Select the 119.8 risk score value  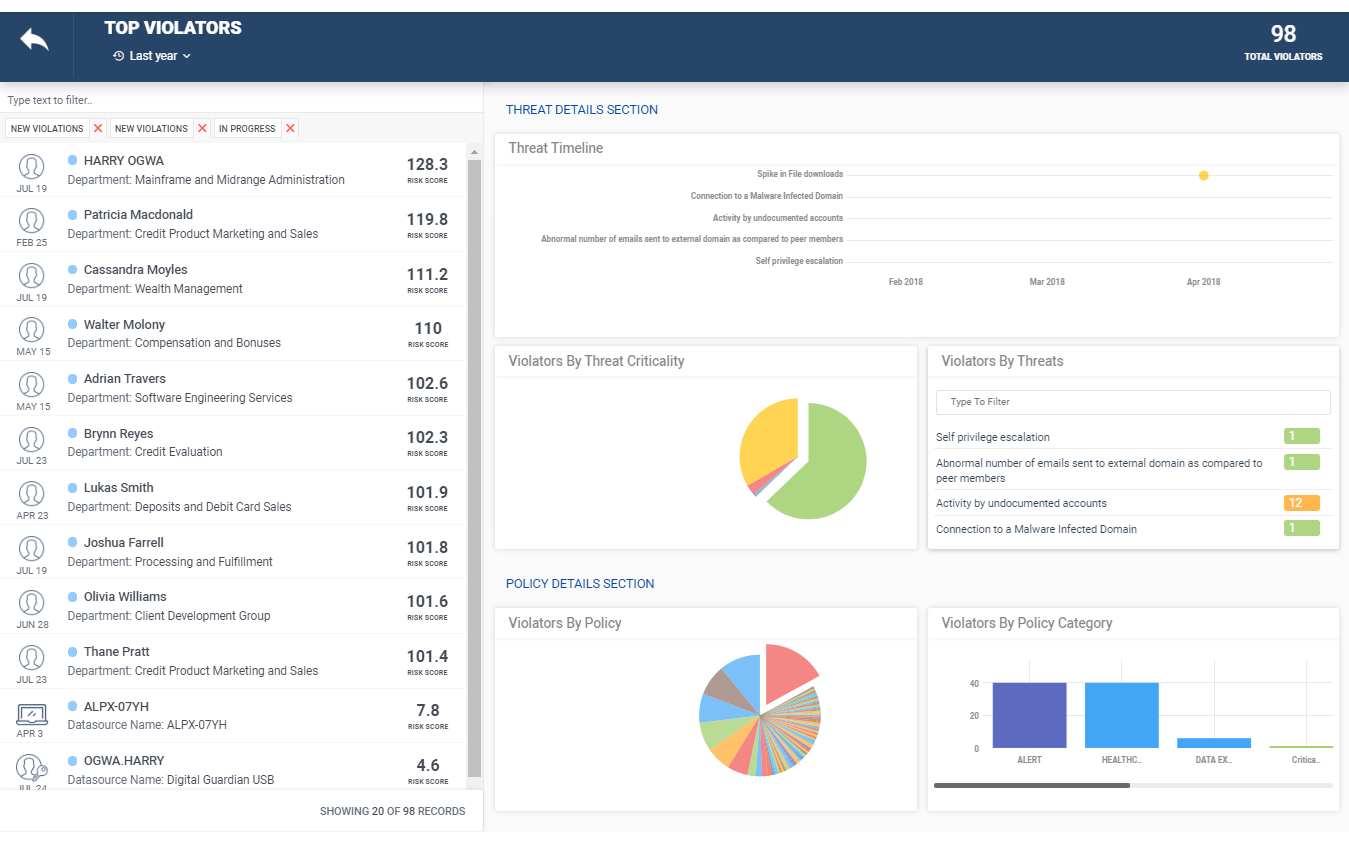[x=427, y=220]
